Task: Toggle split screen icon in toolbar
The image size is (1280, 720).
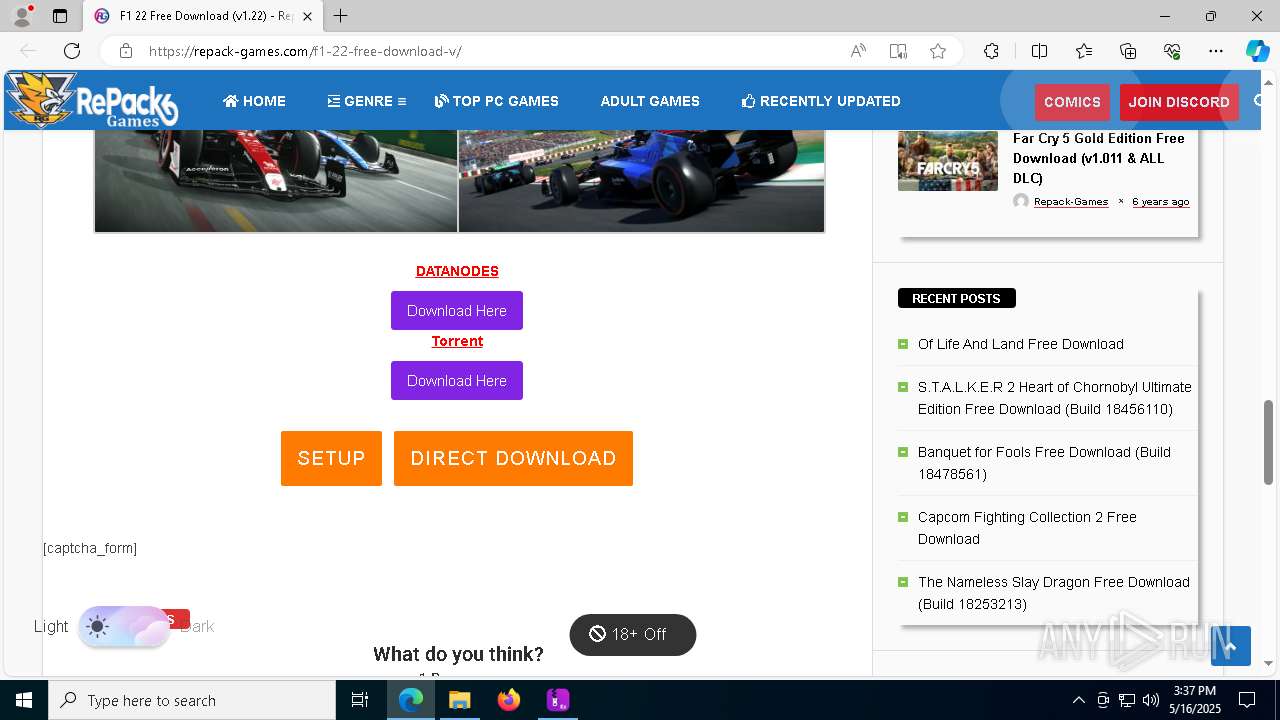Action: point(1039,51)
